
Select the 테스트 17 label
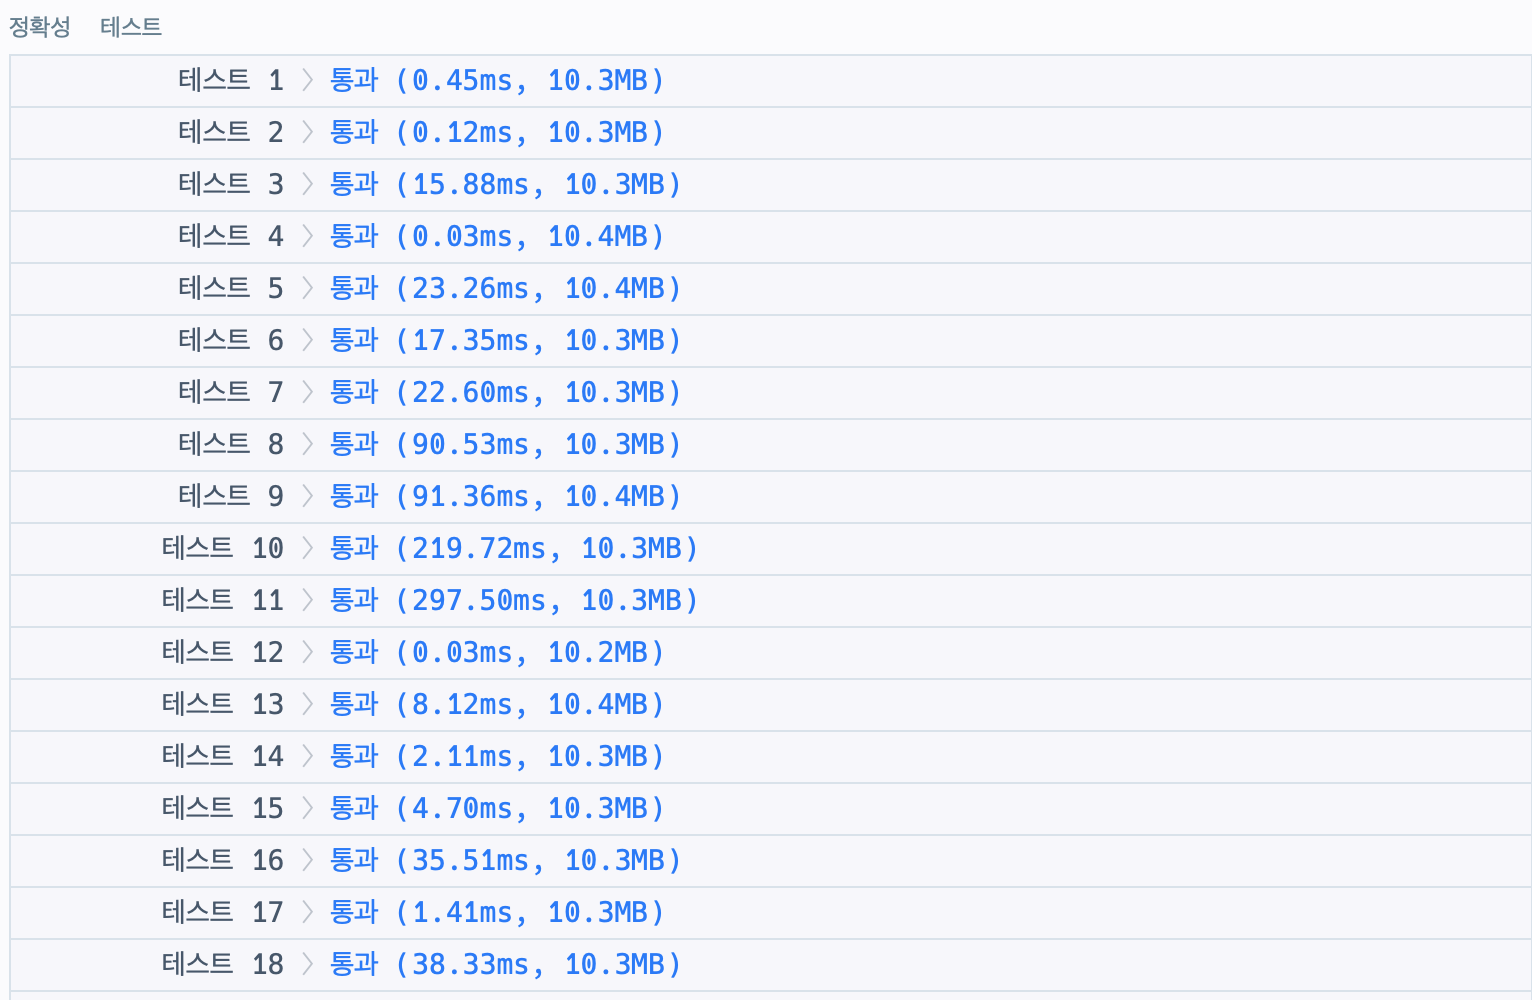point(223,912)
